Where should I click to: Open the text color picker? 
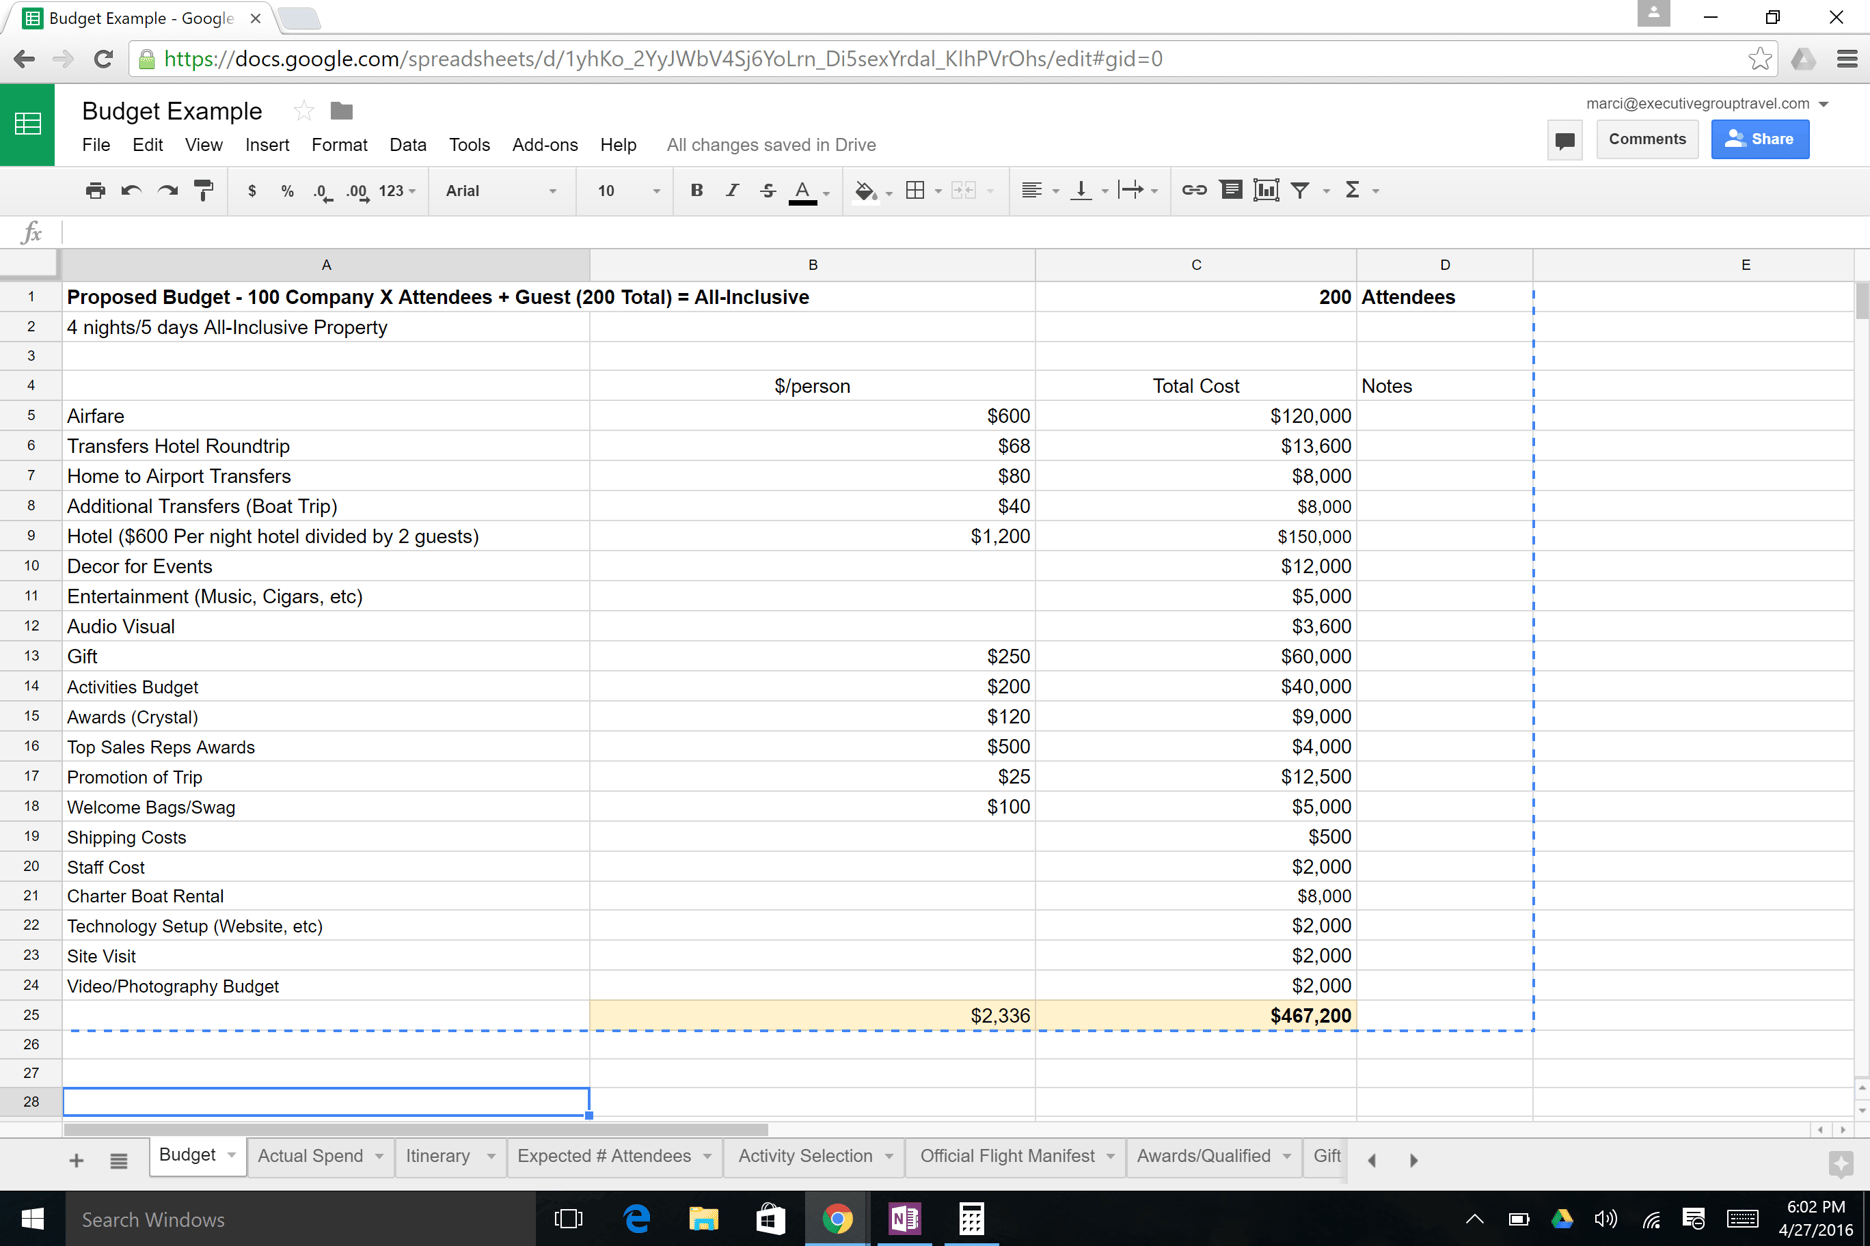[803, 190]
